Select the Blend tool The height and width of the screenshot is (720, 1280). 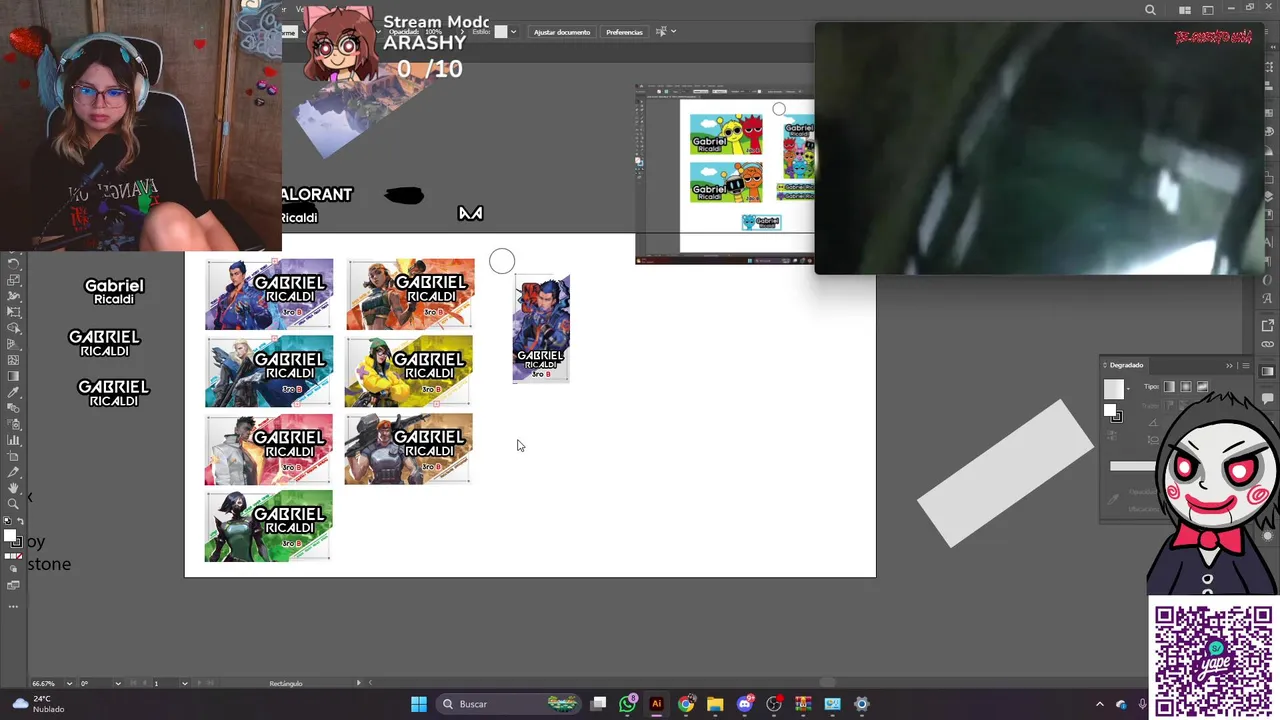(x=14, y=408)
